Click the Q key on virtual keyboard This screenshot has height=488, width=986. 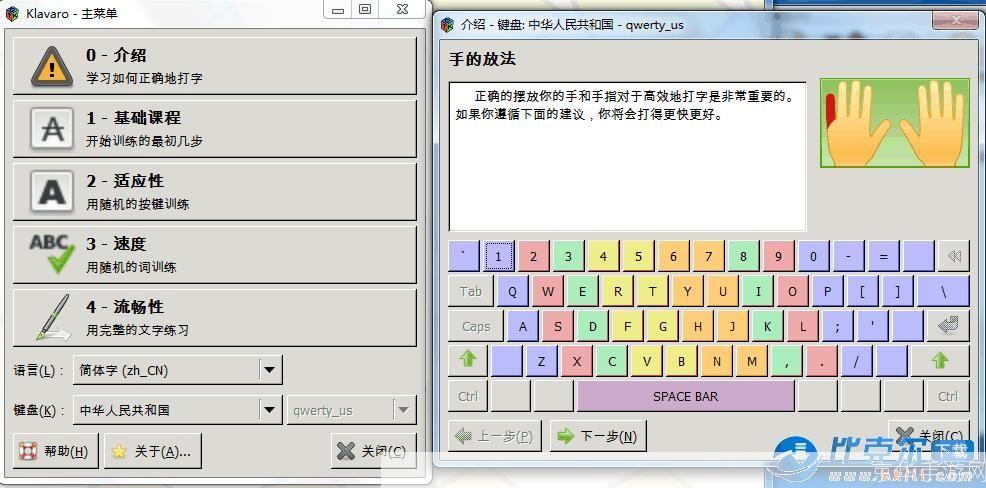click(x=513, y=291)
